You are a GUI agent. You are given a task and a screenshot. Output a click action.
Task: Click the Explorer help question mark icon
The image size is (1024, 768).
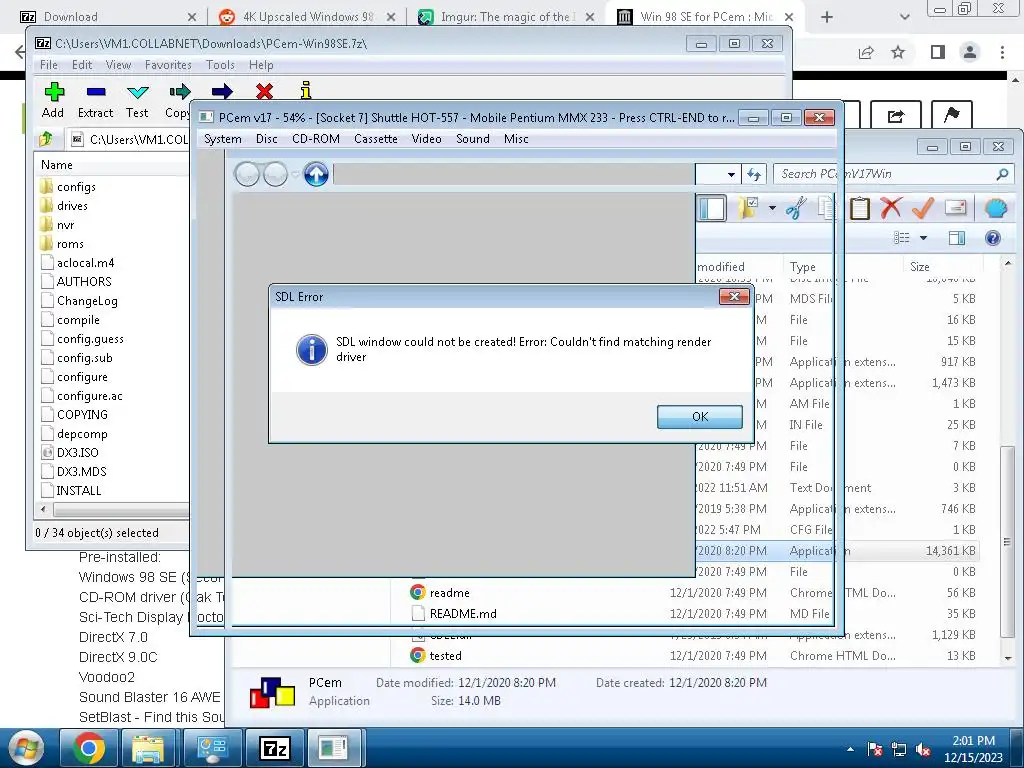click(x=993, y=238)
